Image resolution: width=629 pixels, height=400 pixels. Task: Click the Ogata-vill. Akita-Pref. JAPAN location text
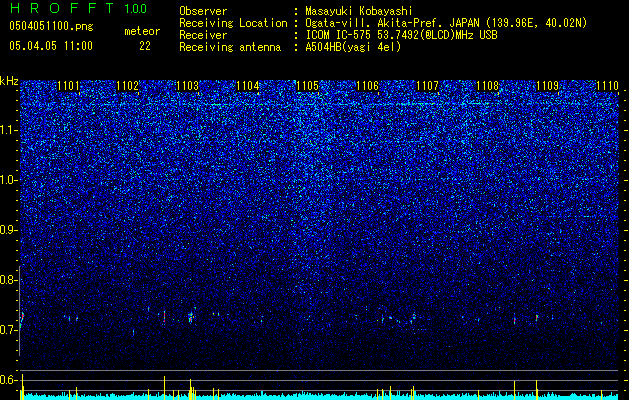(446, 24)
